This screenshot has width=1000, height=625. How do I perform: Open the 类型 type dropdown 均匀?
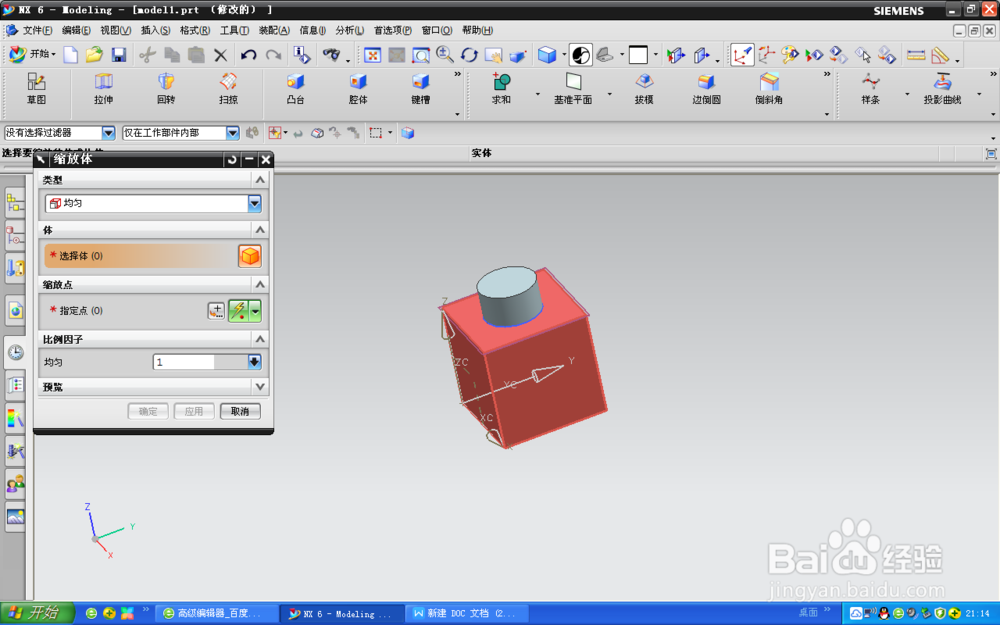pos(153,203)
